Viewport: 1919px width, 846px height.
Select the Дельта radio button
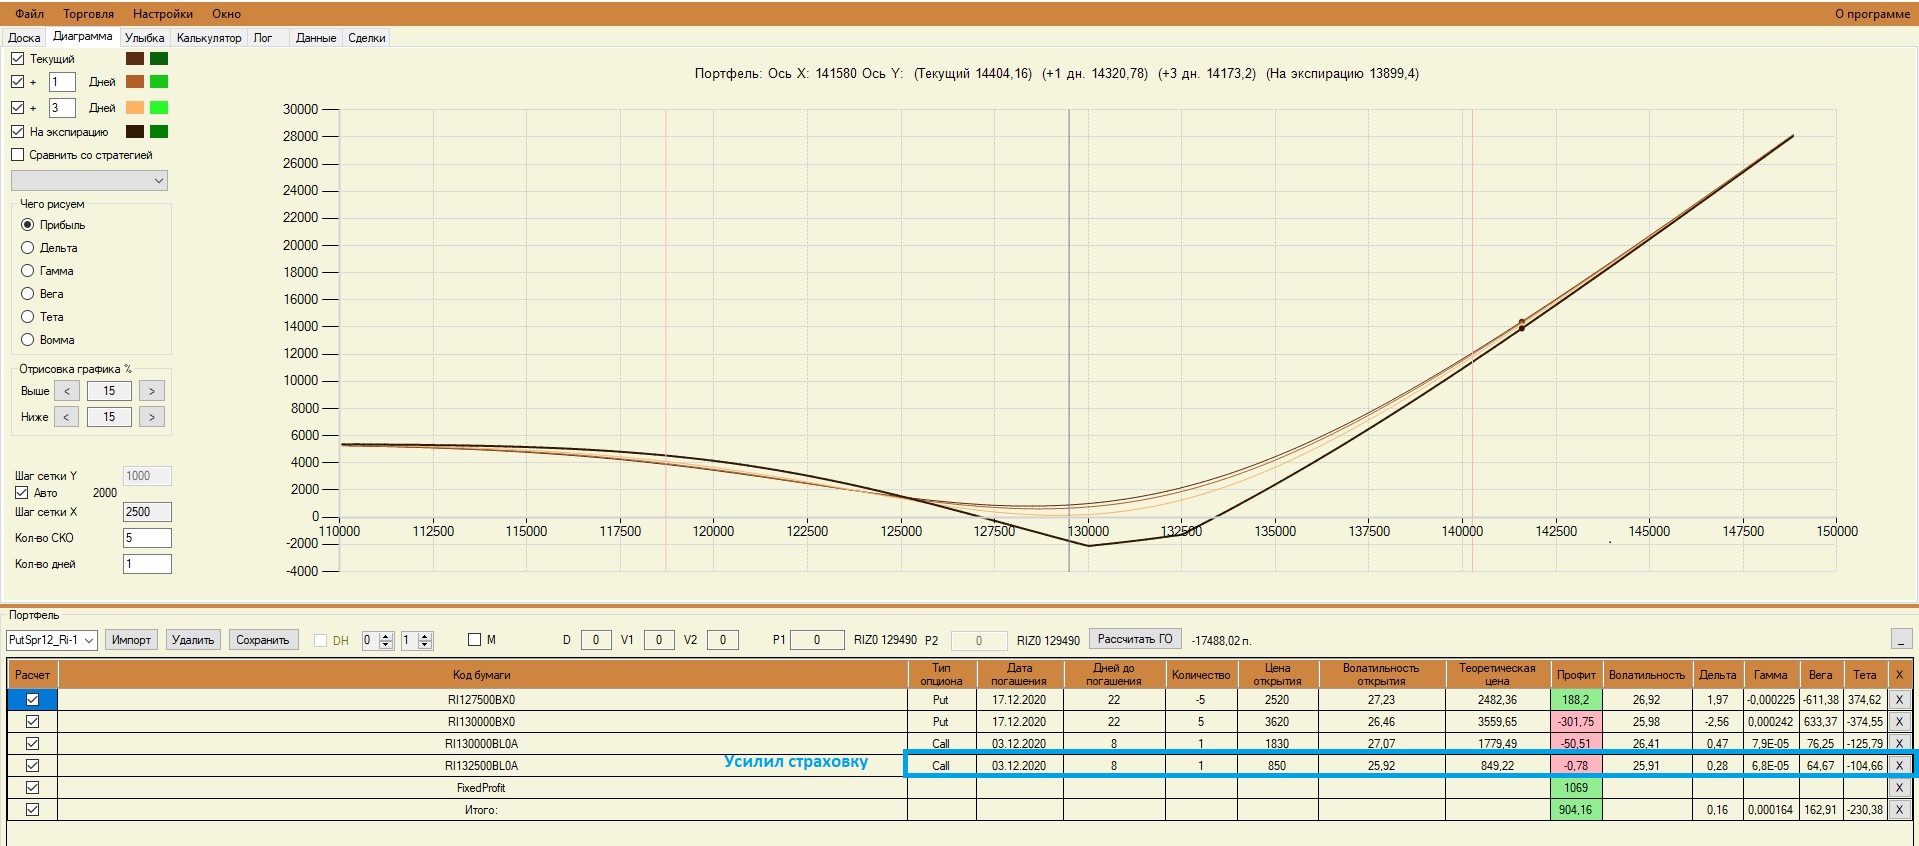(28, 248)
